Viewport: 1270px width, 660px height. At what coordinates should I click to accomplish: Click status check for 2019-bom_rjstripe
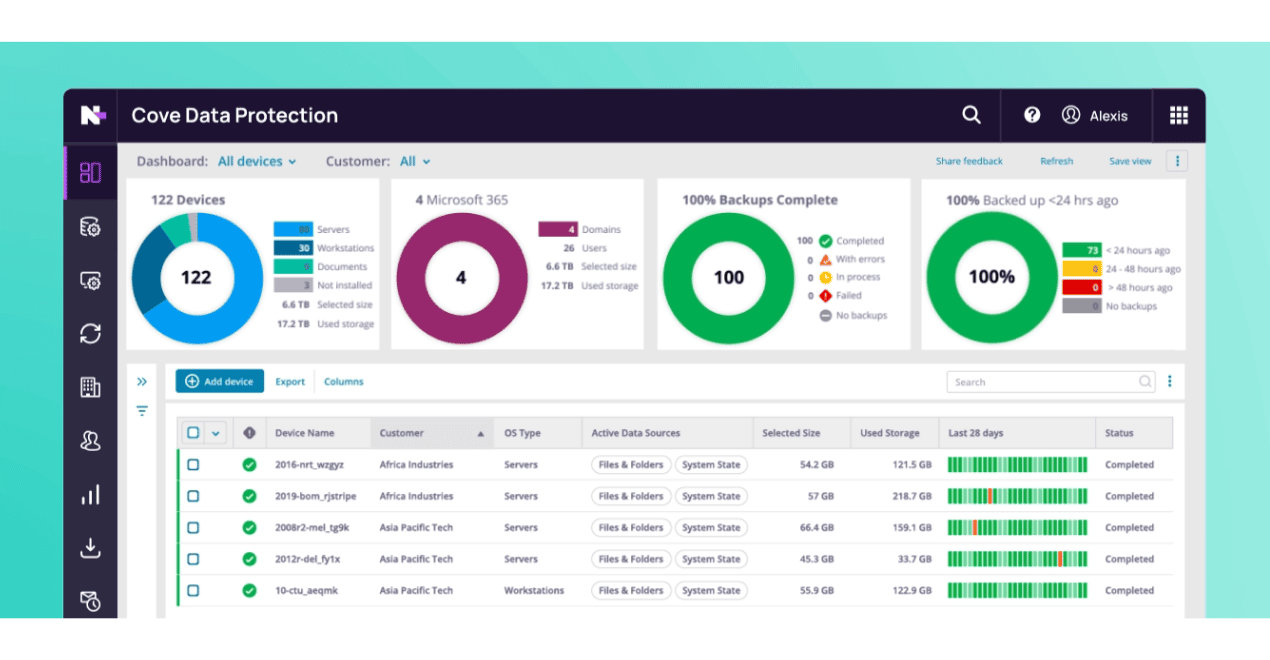point(249,496)
